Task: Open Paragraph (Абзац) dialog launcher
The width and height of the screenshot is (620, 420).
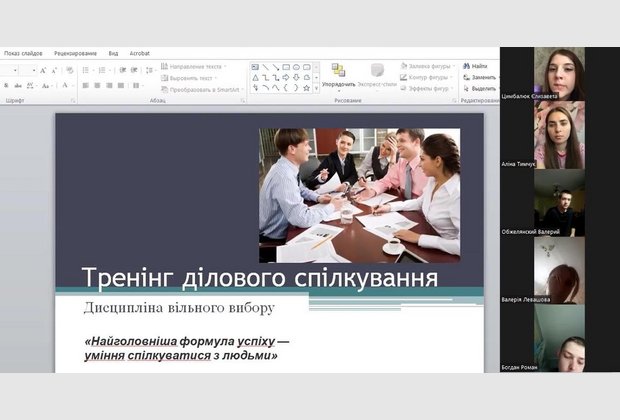Action: pos(242,101)
